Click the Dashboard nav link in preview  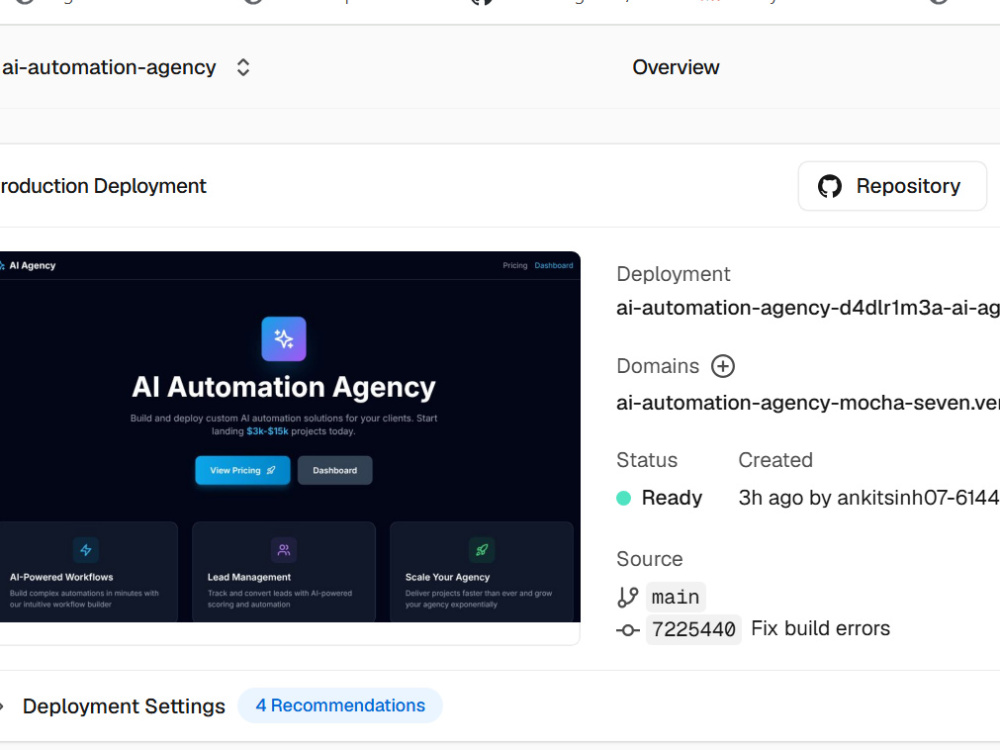(x=554, y=265)
